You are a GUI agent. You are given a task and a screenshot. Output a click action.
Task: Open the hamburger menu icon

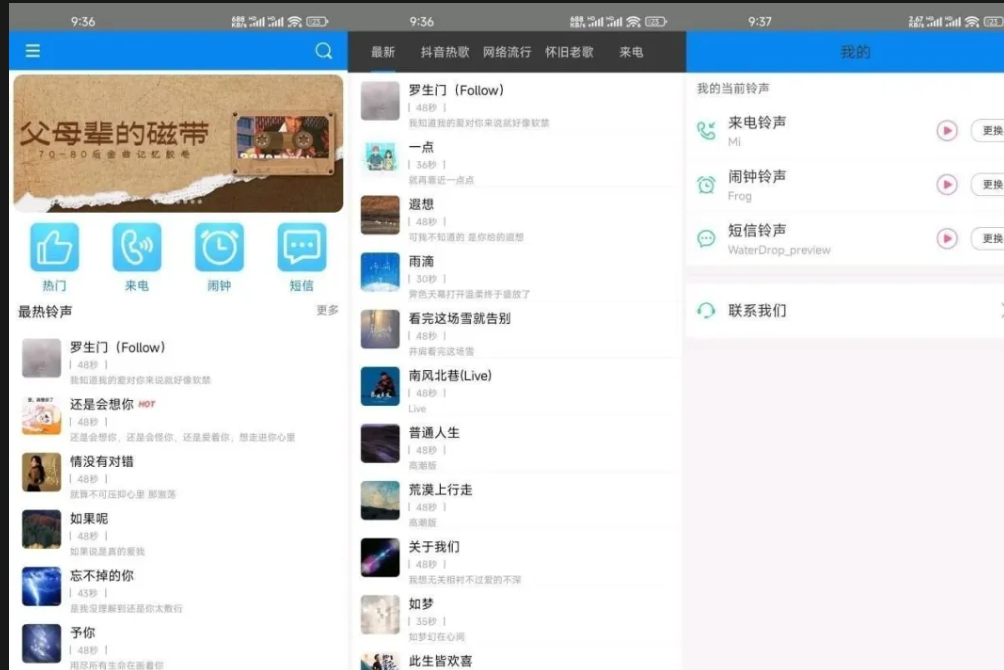coord(33,51)
